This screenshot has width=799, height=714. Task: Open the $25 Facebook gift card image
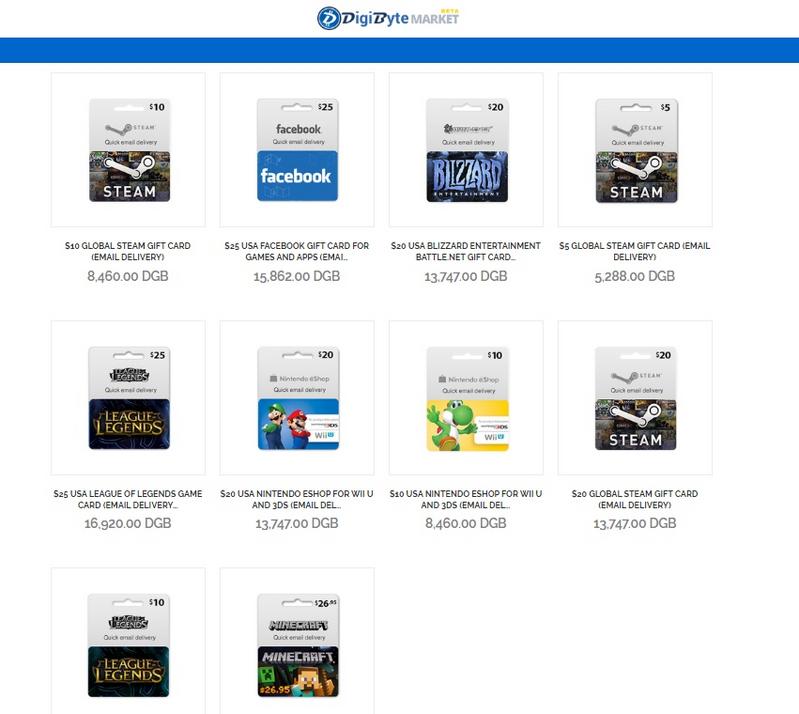click(297, 150)
